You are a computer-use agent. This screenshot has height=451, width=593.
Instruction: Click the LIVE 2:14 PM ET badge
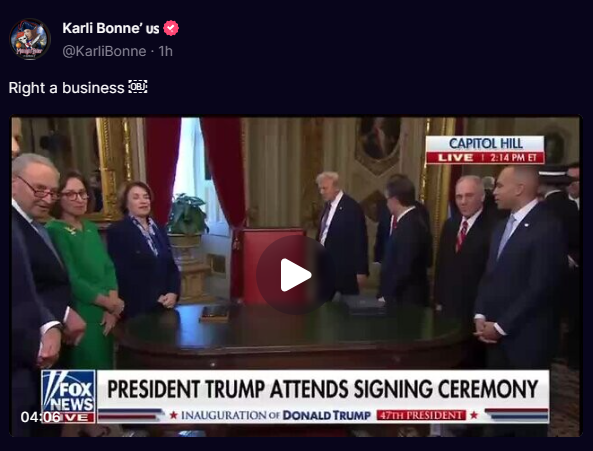click(x=485, y=158)
